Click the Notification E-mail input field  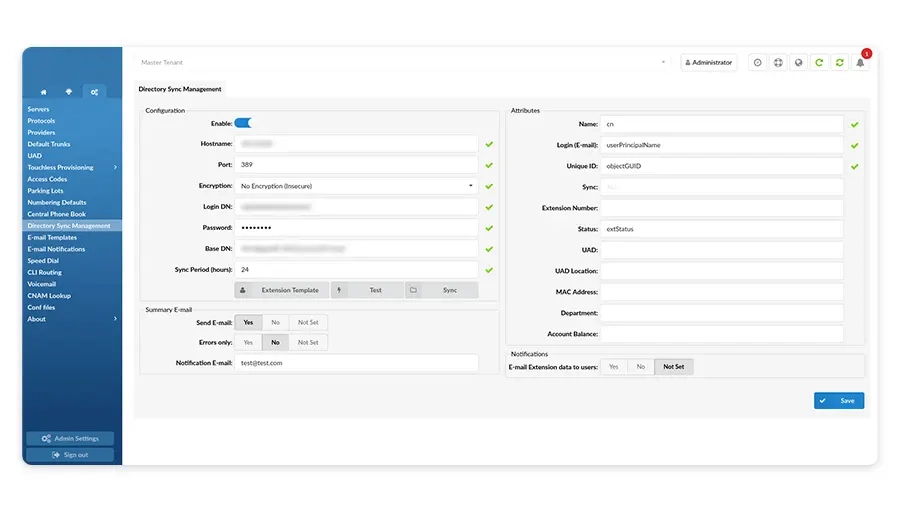point(365,363)
